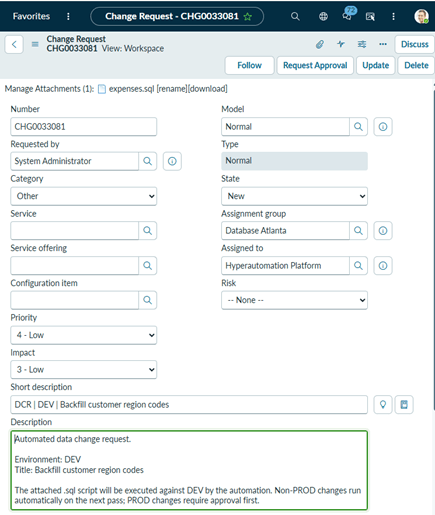Open the suggestion lightbulb beside Short description

(x=383, y=405)
